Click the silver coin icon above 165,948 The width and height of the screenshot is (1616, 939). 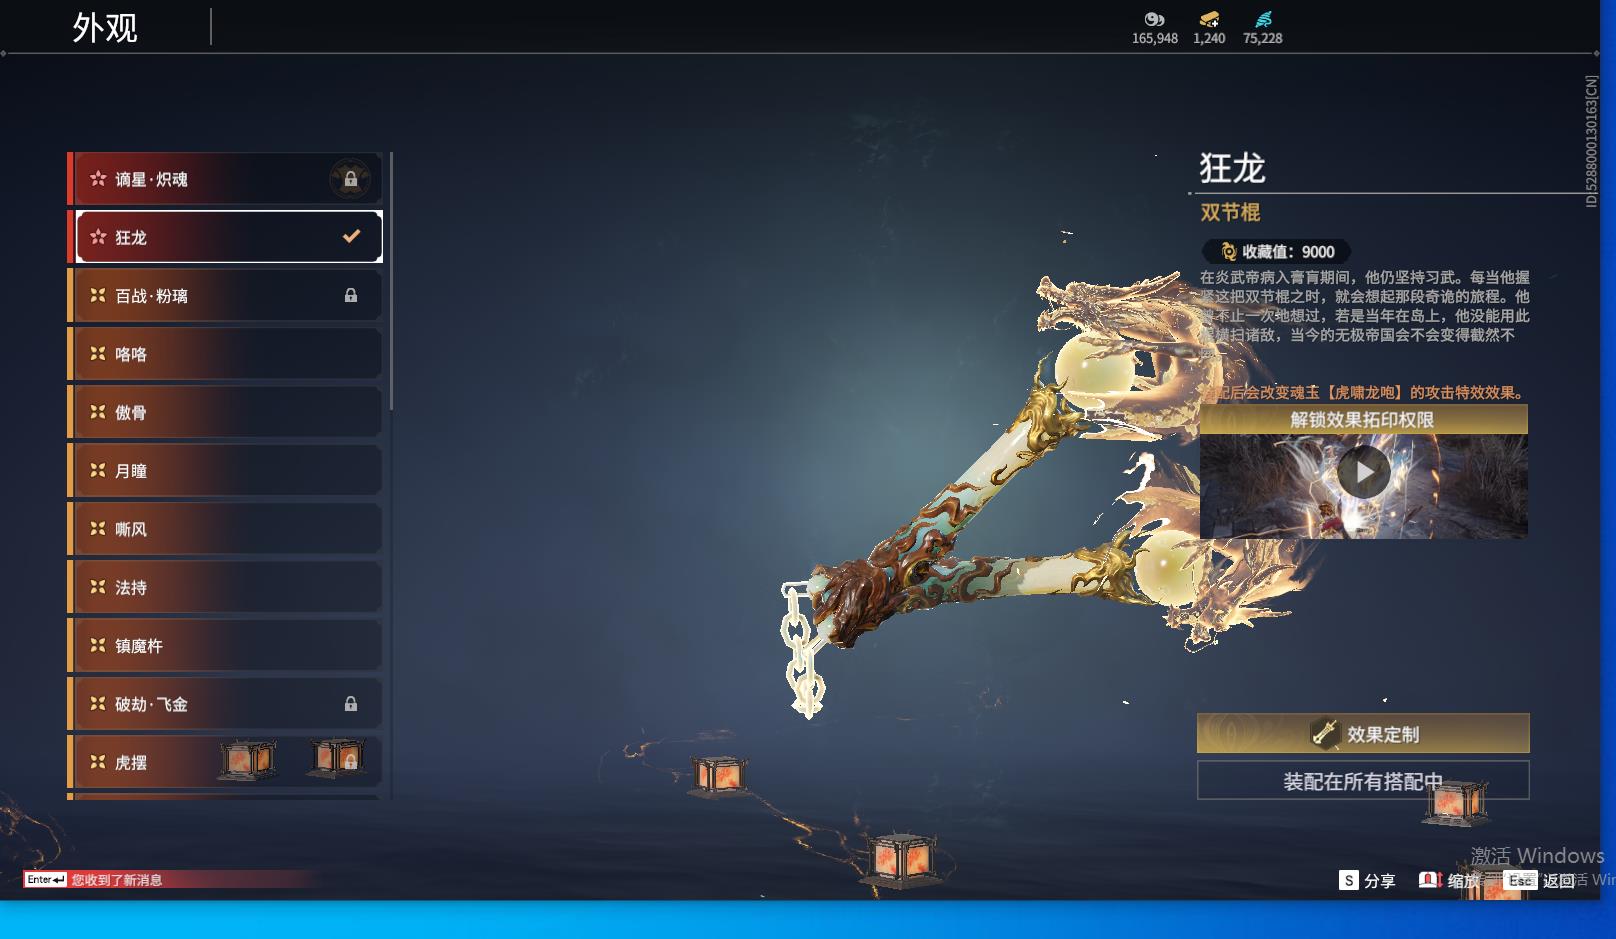(1154, 19)
